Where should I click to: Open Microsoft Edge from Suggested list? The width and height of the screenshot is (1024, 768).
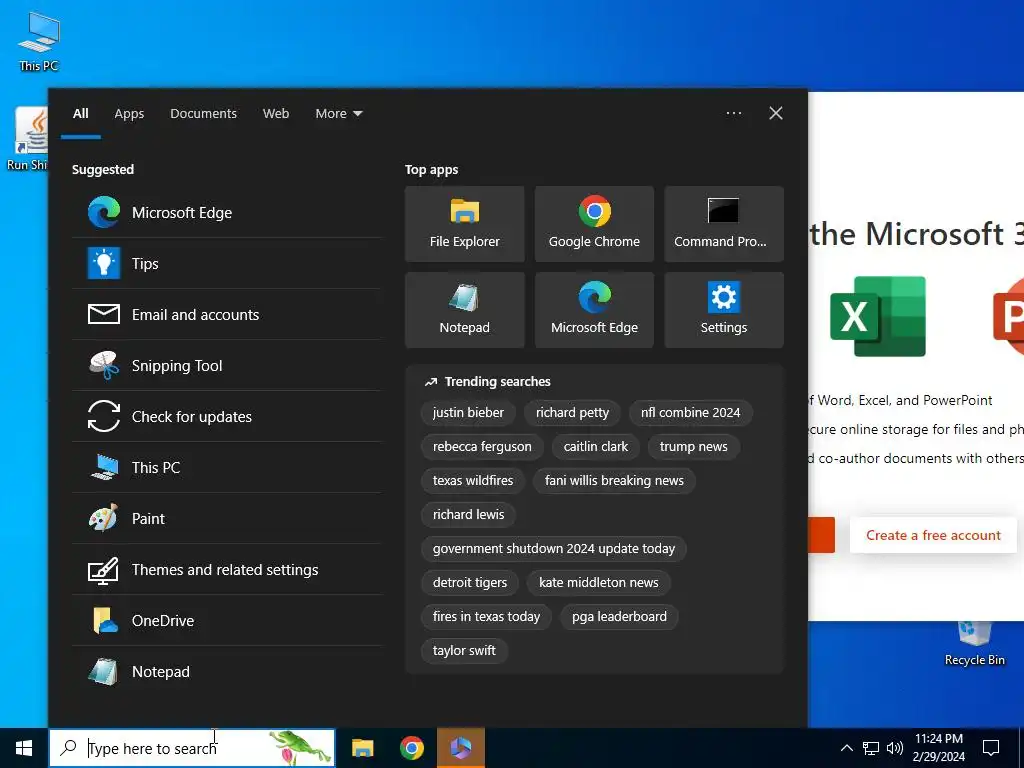[x=226, y=213]
